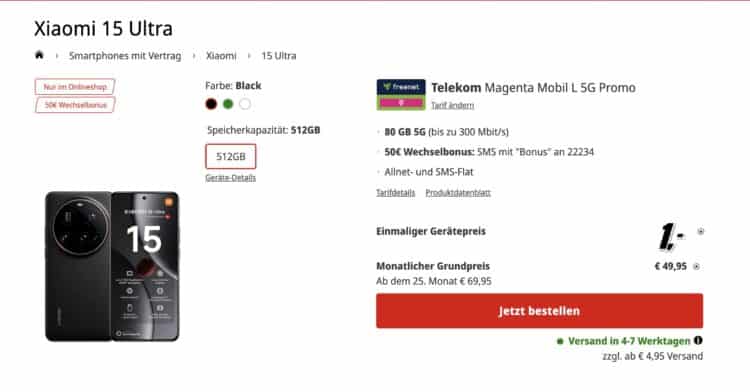Go to home via breadcrumb house icon
Image resolution: width=750 pixels, height=392 pixels.
(x=39, y=55)
